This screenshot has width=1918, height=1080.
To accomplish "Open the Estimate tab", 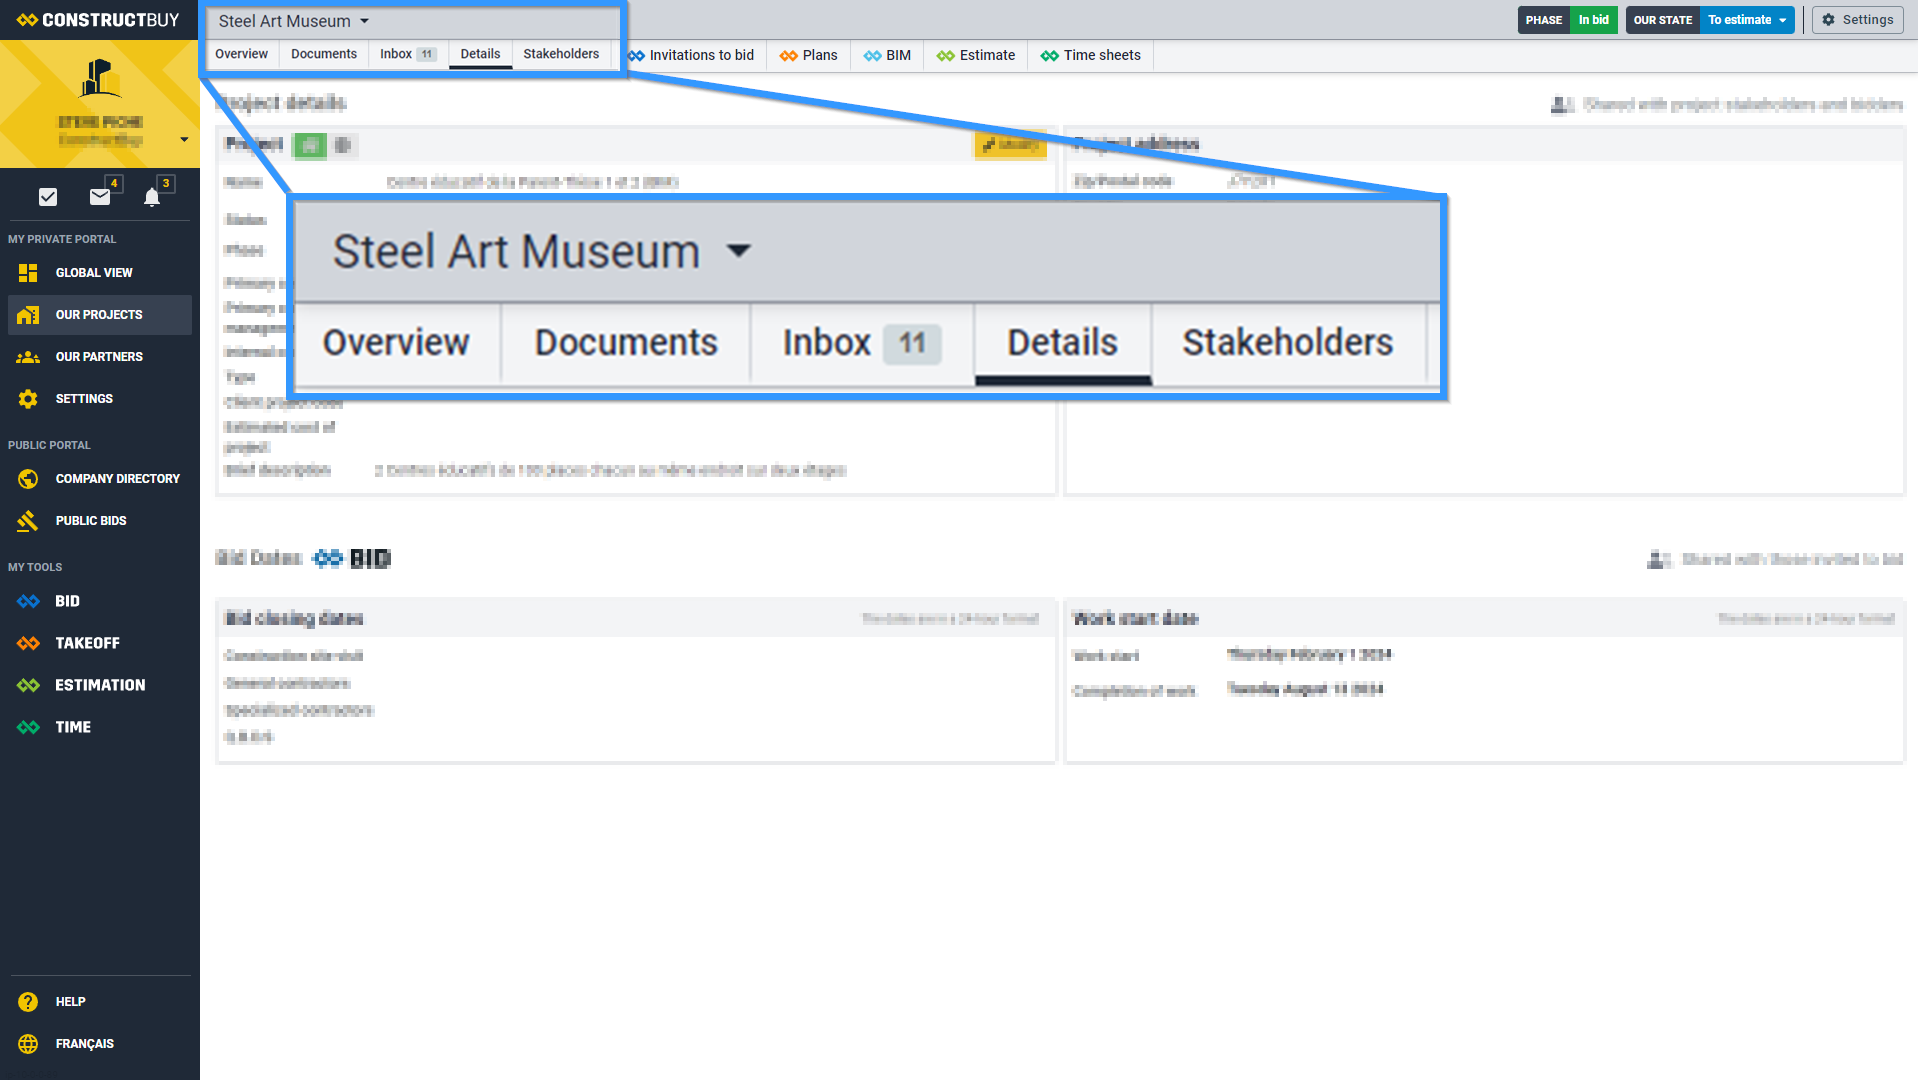I will click(976, 55).
